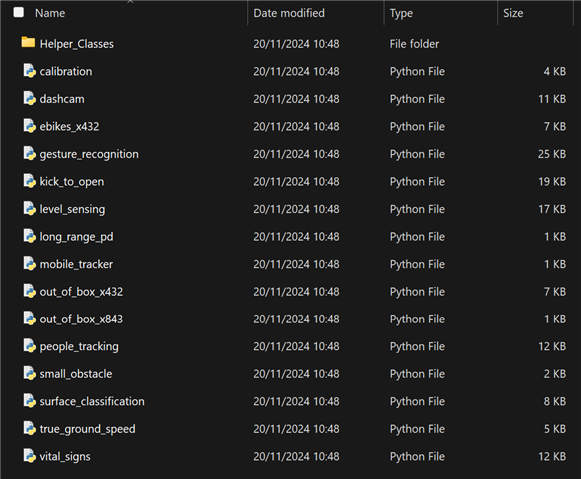Click the surface_classification file name
The width and height of the screenshot is (581, 479).
tap(92, 402)
